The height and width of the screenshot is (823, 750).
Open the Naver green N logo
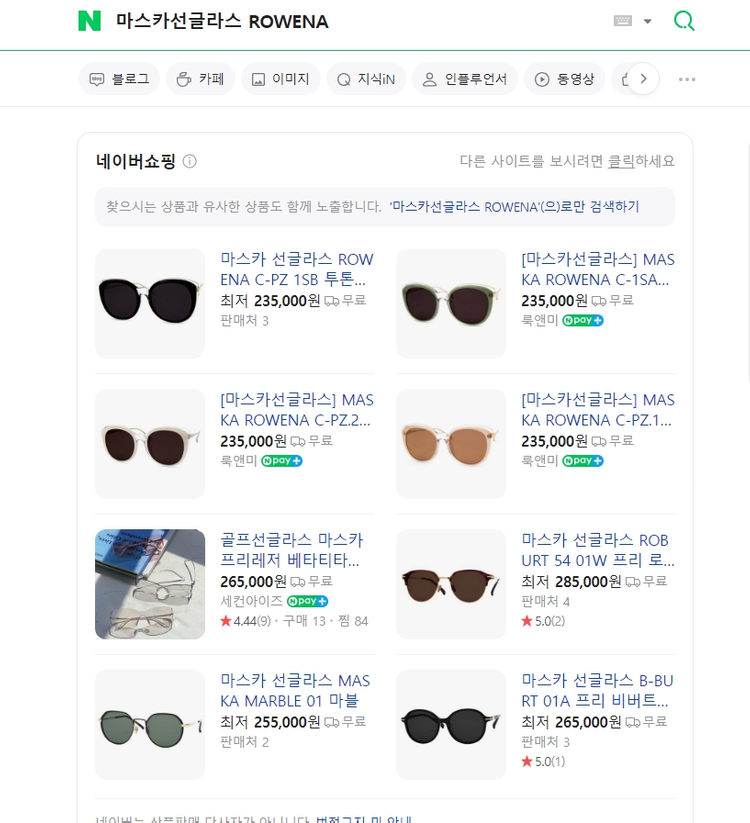point(89,21)
